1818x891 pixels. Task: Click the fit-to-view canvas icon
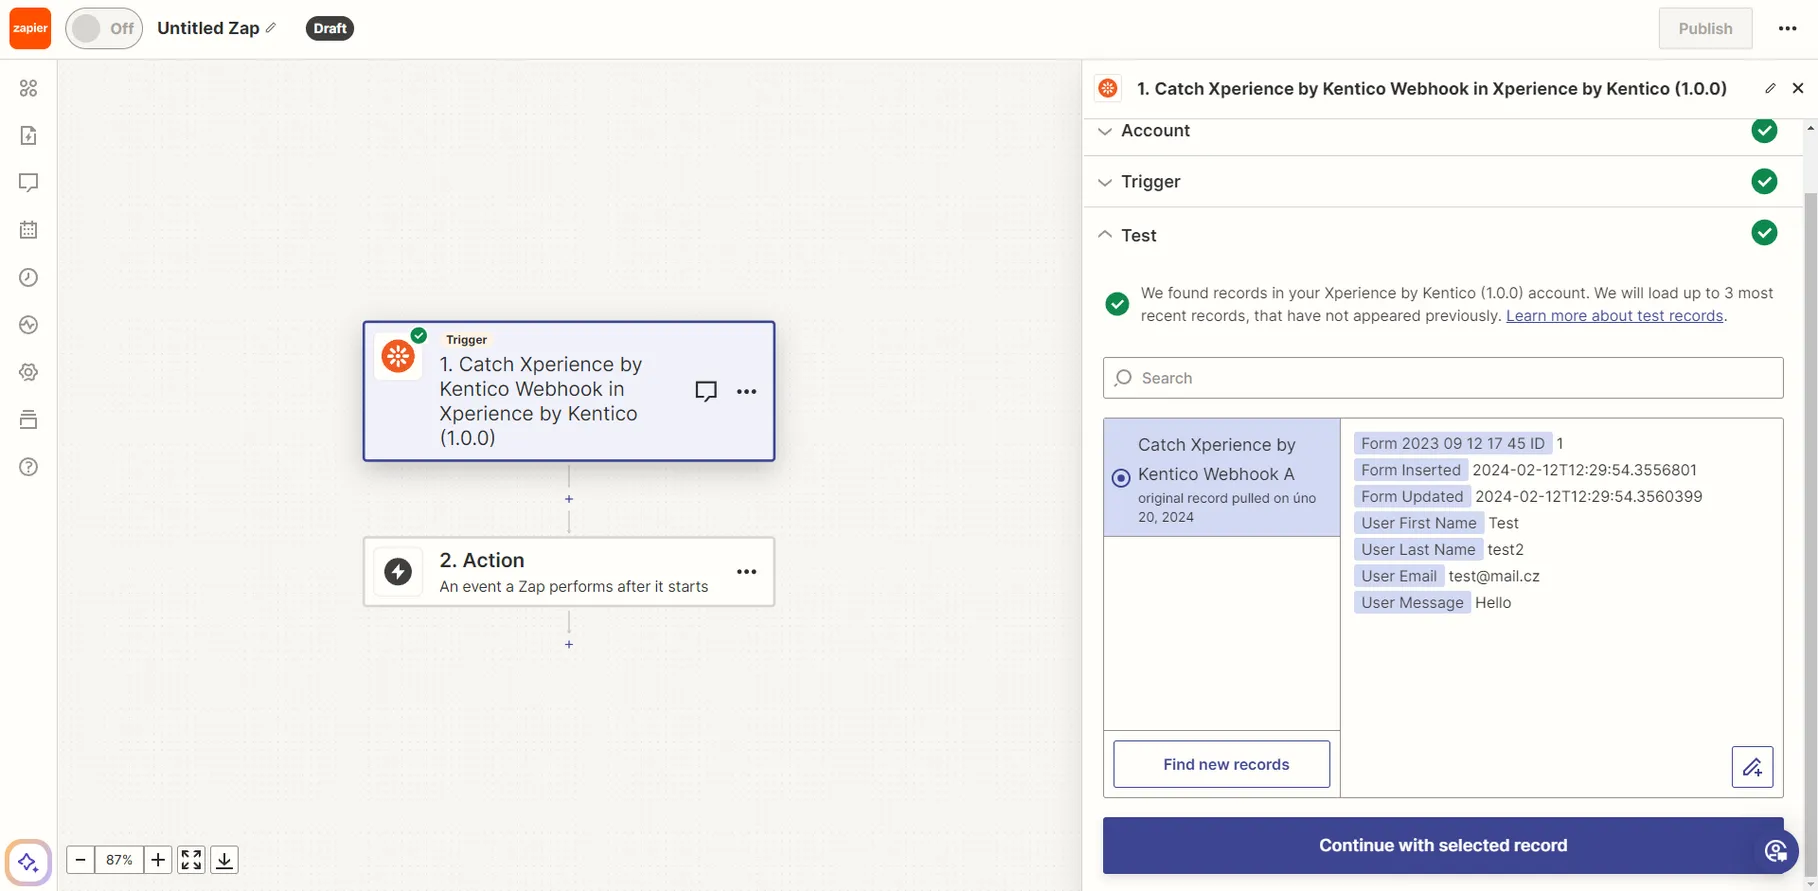point(191,860)
